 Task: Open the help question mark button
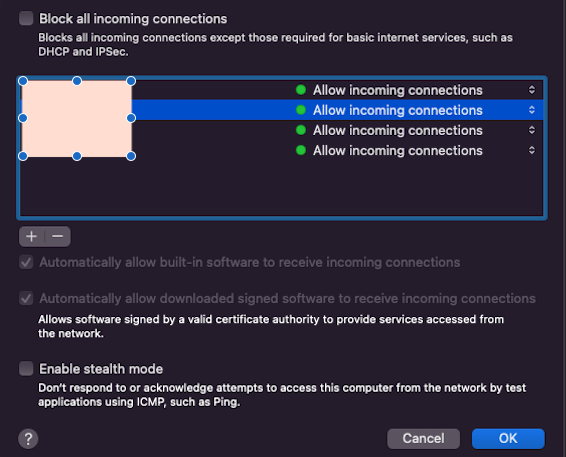coord(28,439)
